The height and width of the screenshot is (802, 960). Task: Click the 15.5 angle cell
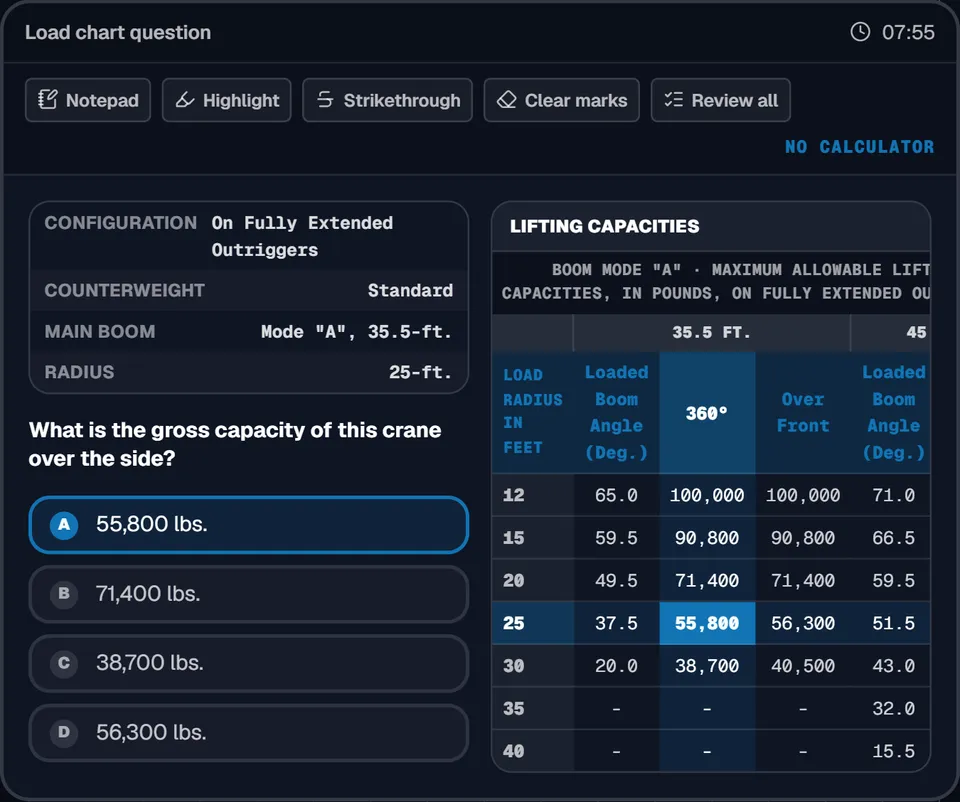click(893, 751)
